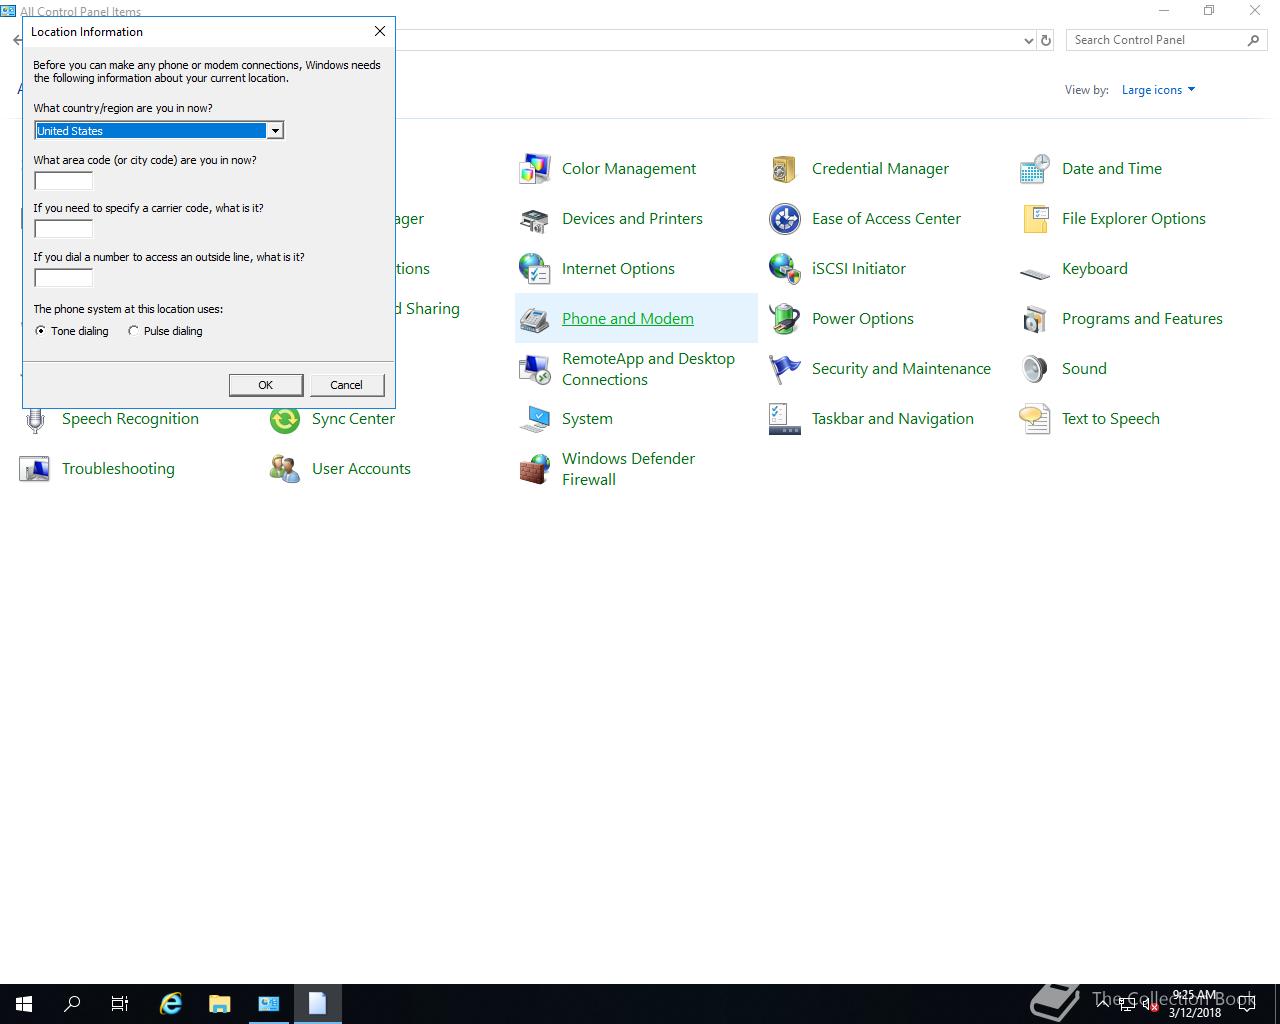Click the outside line number input field
This screenshot has width=1280, height=1024.
(64, 278)
